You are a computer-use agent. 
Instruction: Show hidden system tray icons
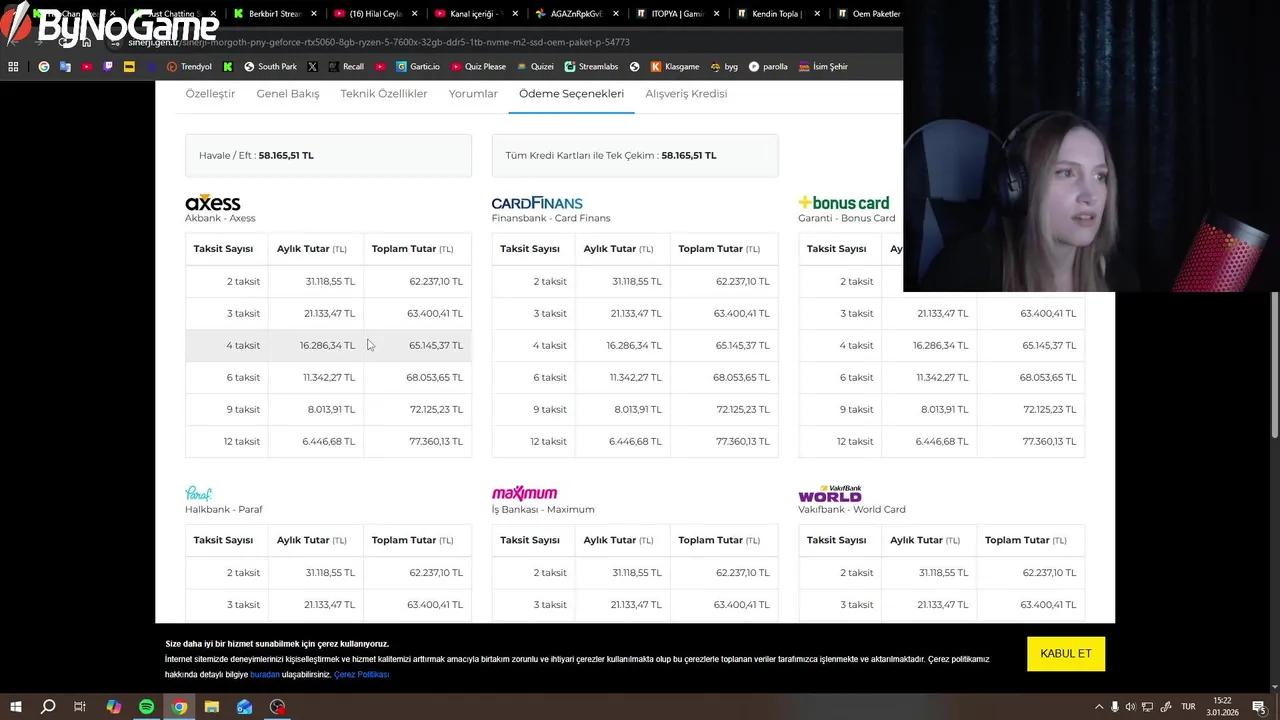tap(1099, 707)
